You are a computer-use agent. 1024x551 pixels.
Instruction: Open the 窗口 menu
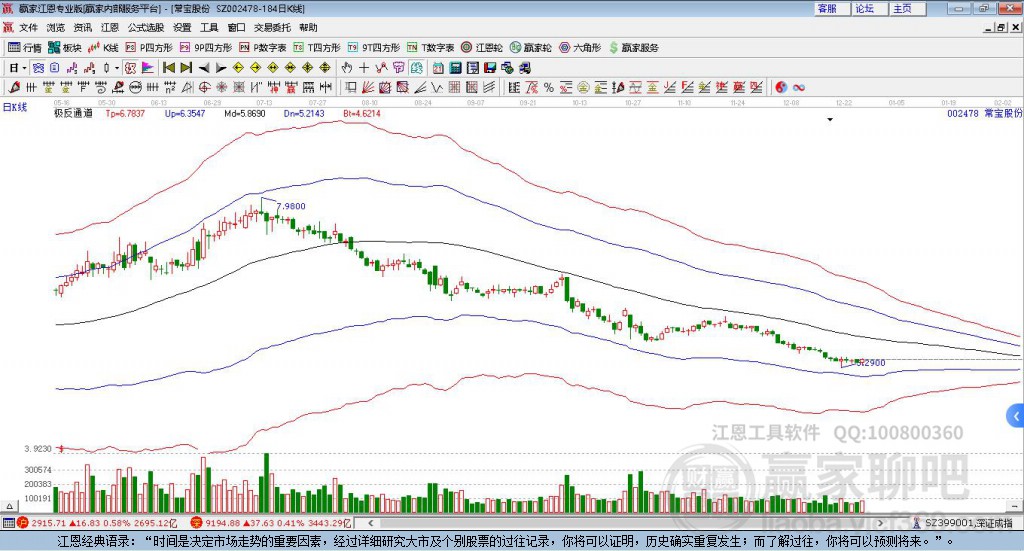click(236, 27)
